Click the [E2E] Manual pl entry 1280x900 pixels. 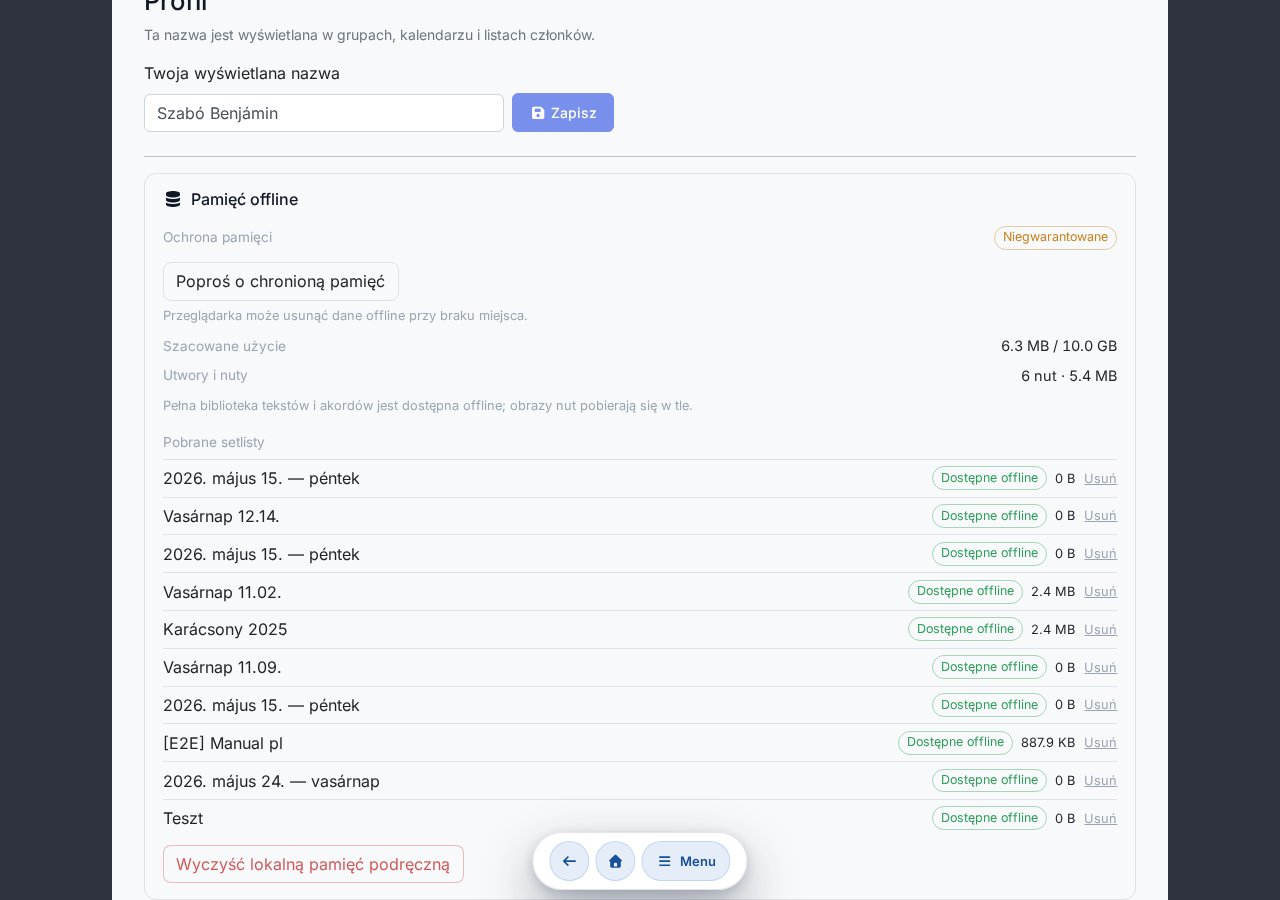pos(223,743)
